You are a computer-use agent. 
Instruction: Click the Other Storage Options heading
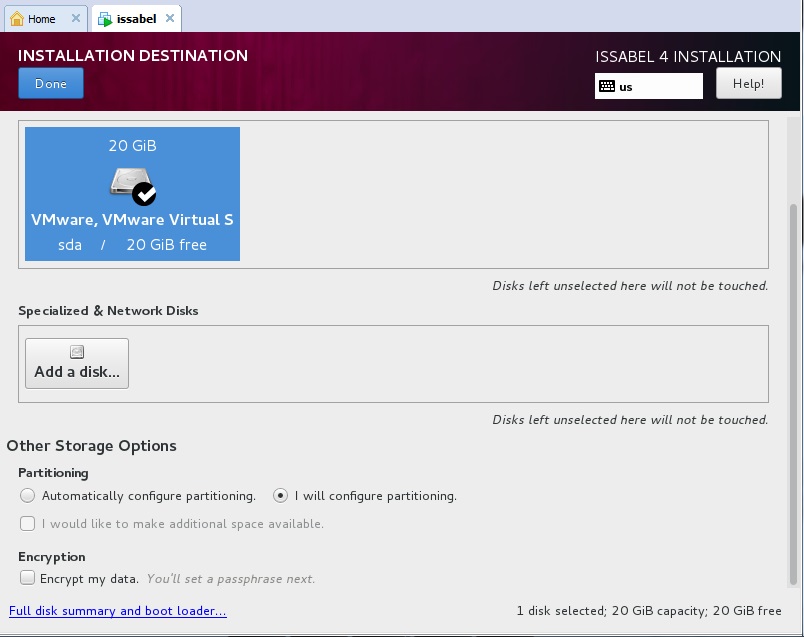[91, 446]
